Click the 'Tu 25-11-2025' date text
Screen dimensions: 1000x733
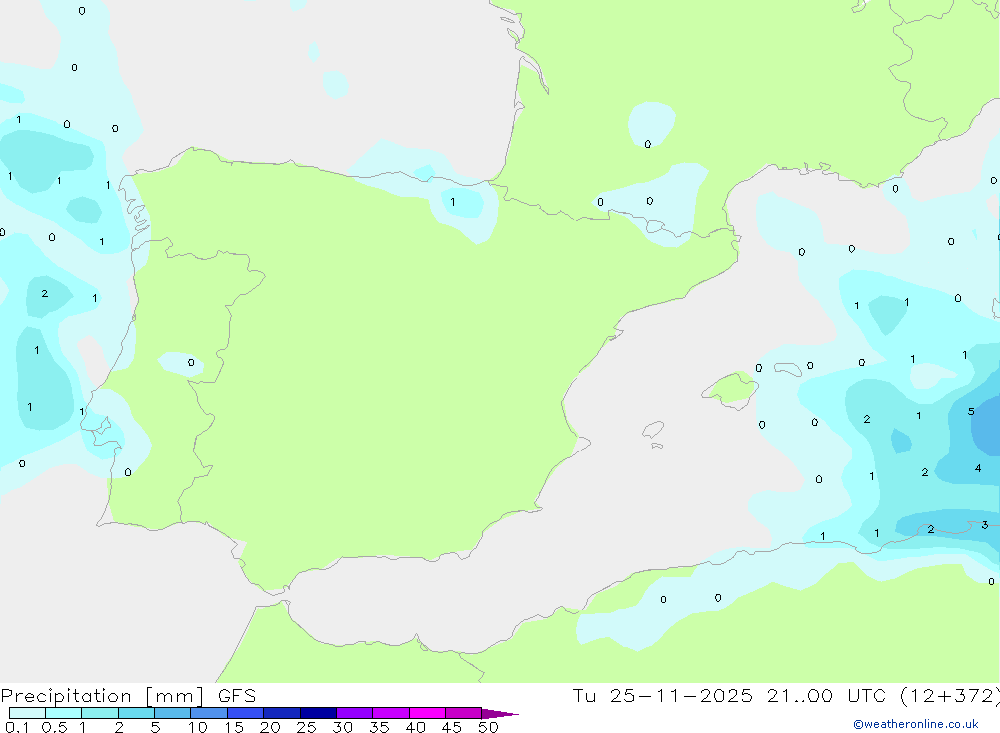pos(663,696)
